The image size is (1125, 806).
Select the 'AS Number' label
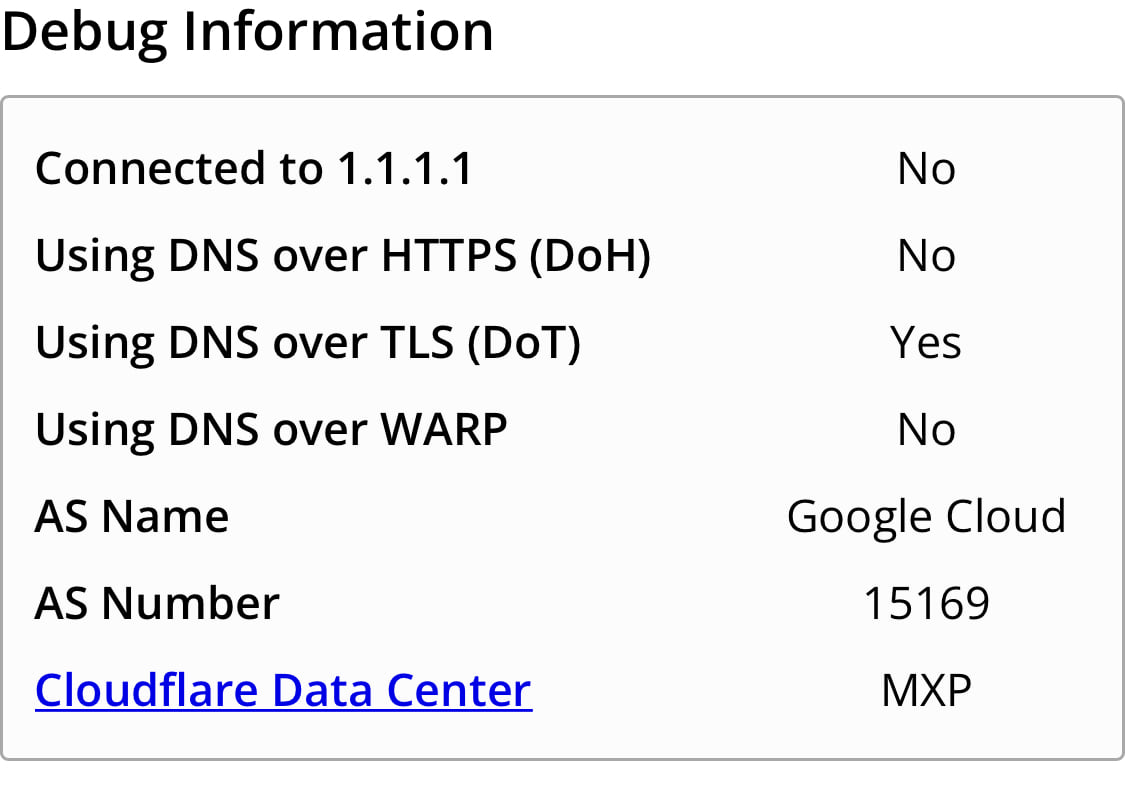(x=157, y=604)
